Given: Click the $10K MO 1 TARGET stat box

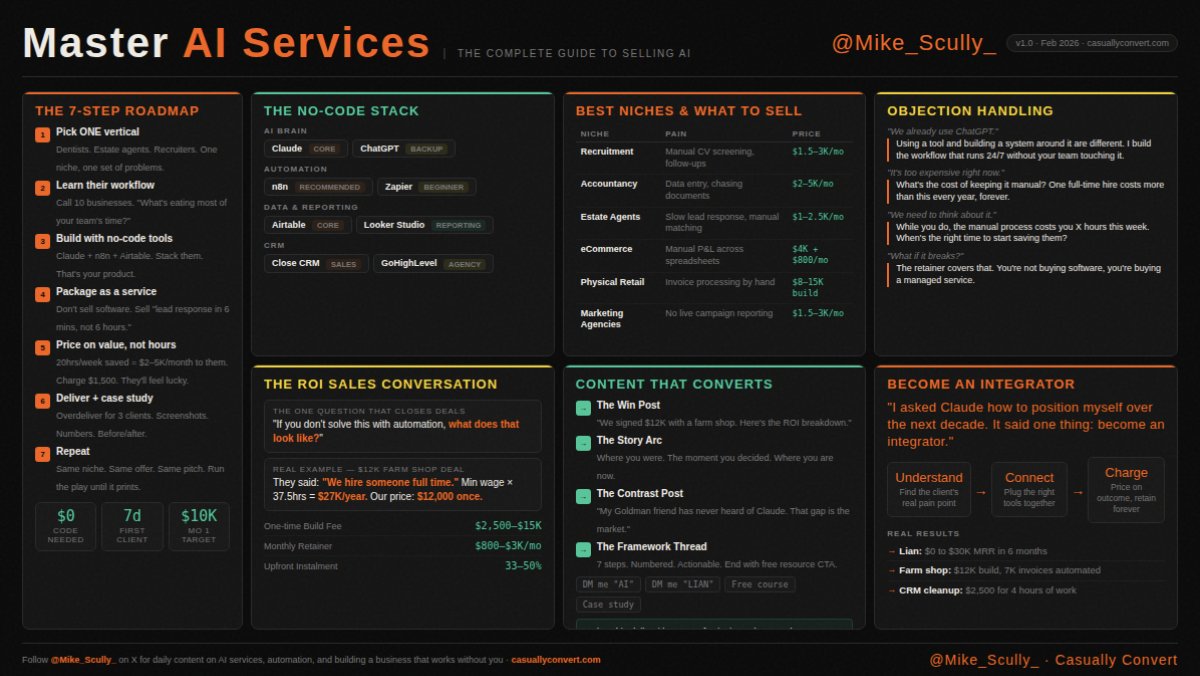Looking at the screenshot, I should pos(199,526).
